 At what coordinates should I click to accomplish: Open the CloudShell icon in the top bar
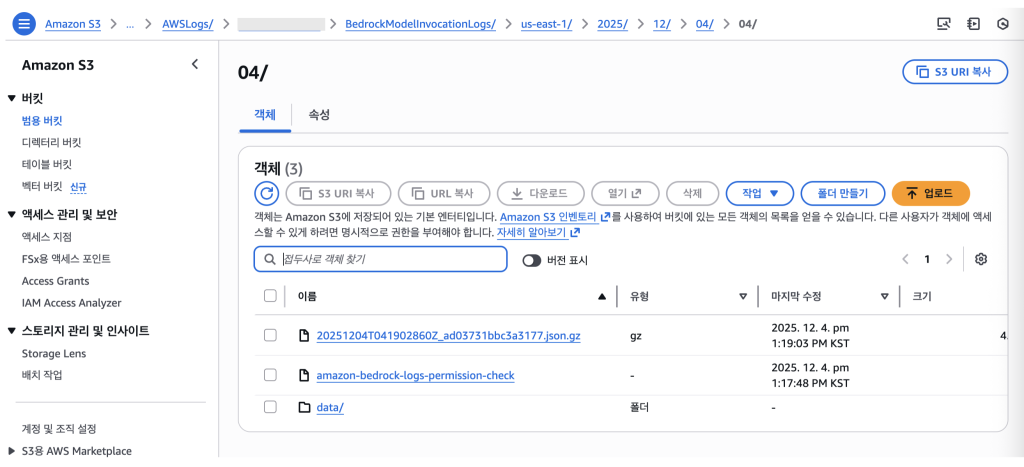pos(943,24)
